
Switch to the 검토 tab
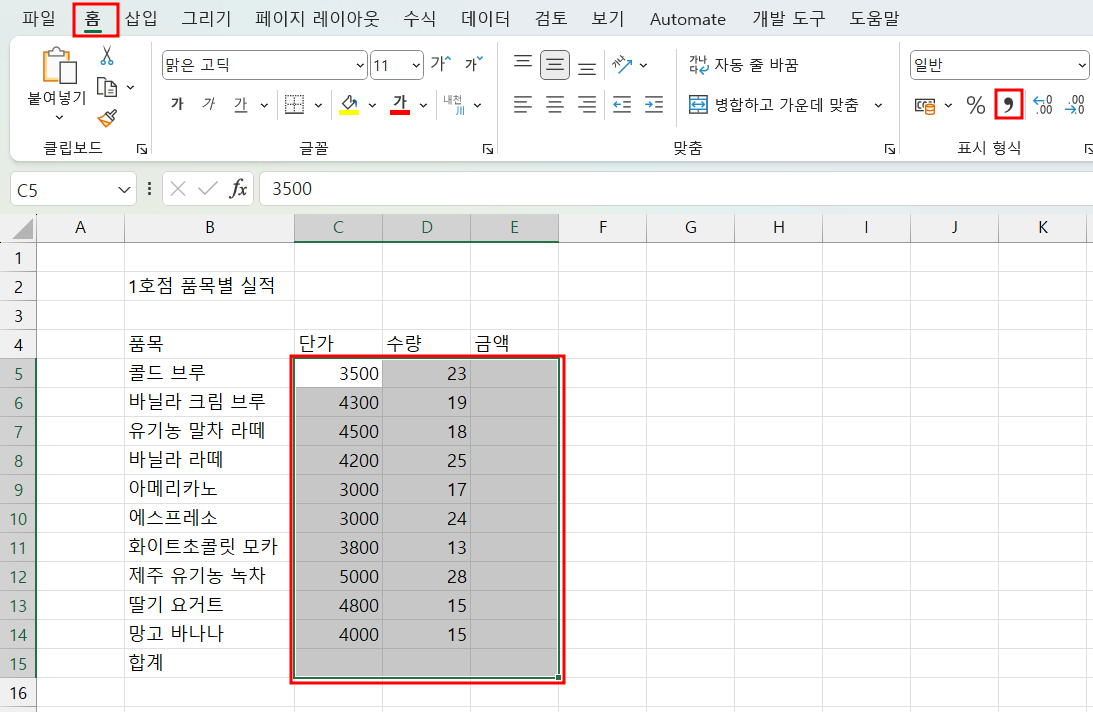click(x=551, y=19)
